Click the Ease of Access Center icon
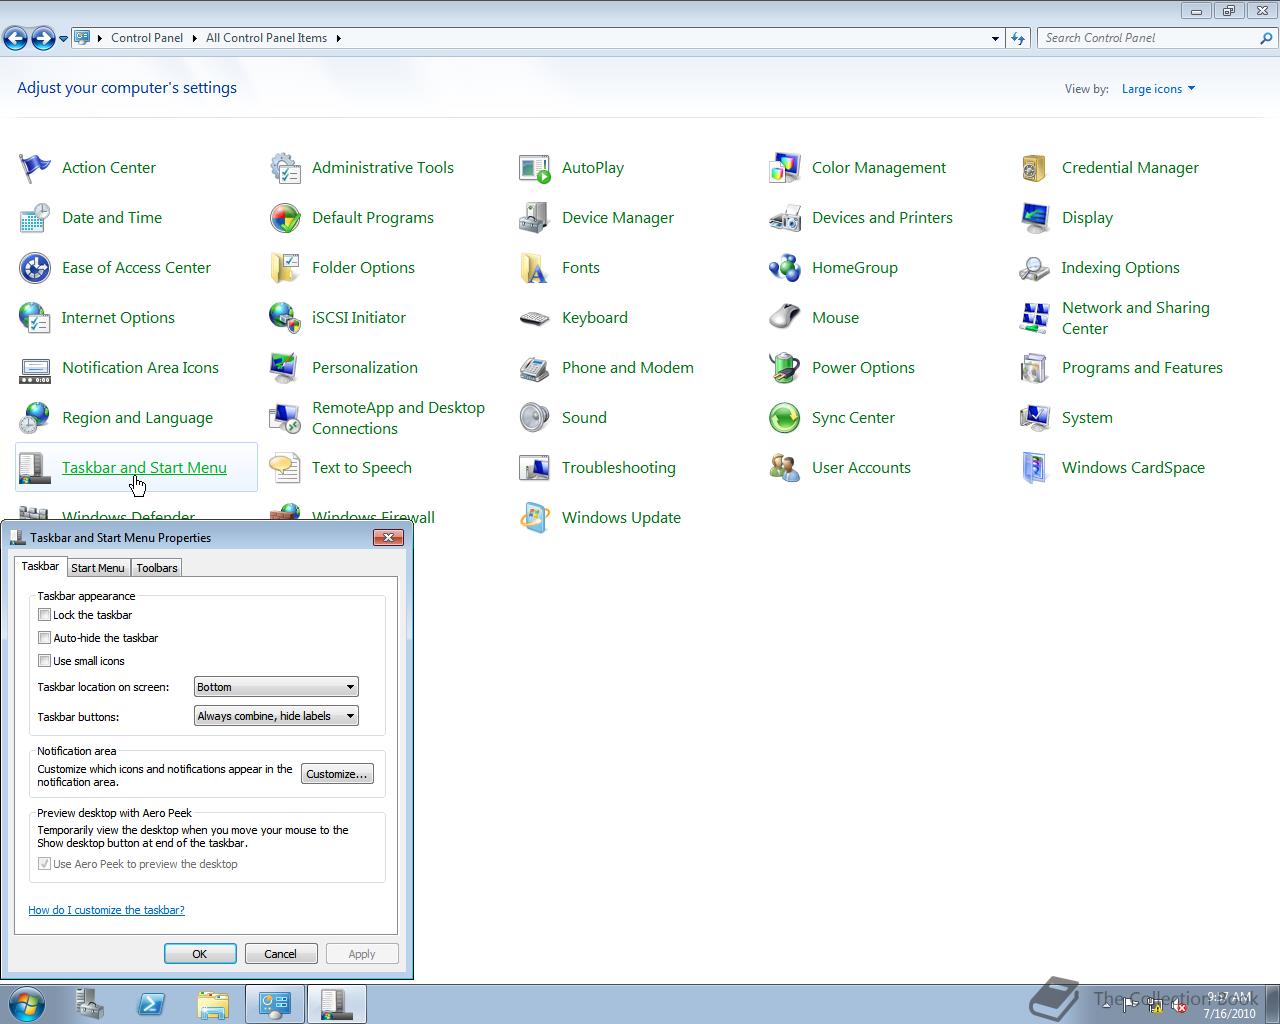The image size is (1280, 1024). click(x=35, y=268)
